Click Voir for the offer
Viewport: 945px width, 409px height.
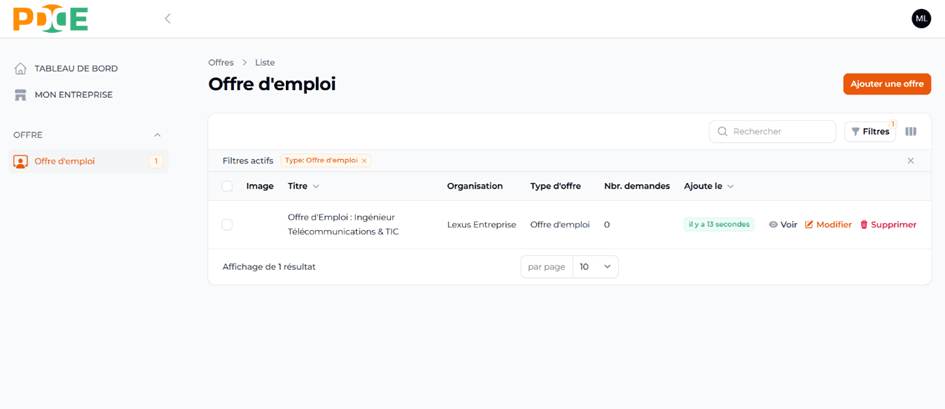pyautogui.click(x=783, y=225)
